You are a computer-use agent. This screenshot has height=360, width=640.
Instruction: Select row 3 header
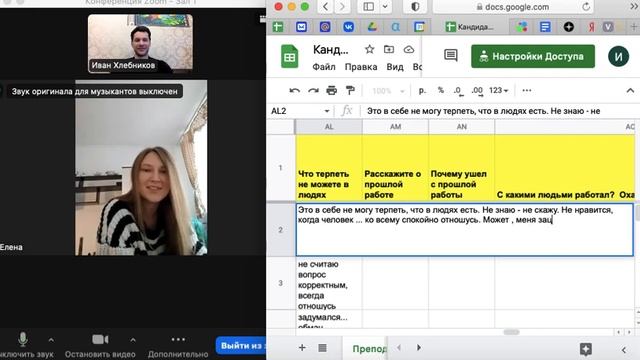[280, 283]
